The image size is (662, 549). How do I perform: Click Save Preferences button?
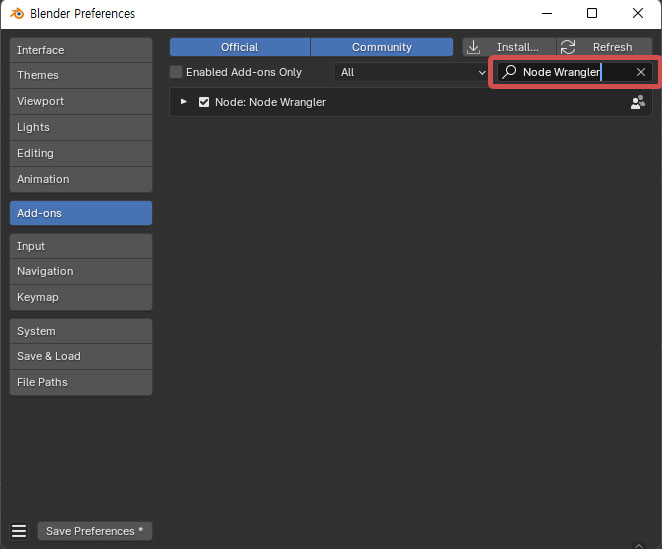point(95,531)
